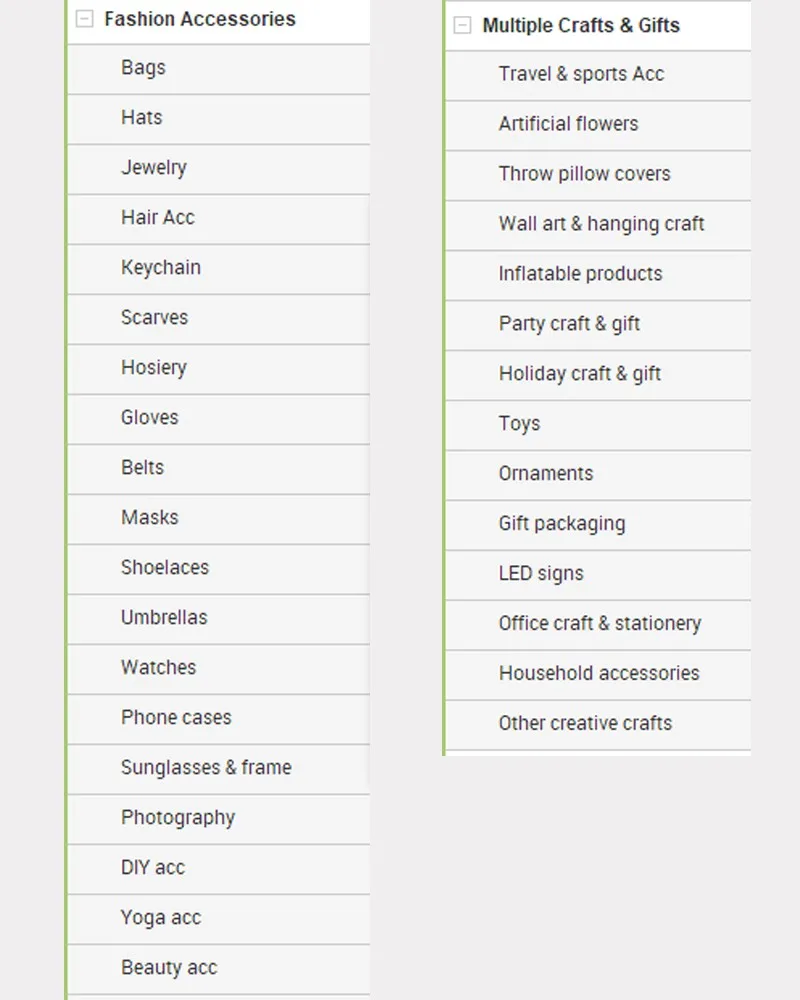Select Inflatable products item
Image resolution: width=800 pixels, height=1000 pixels.
598,276
